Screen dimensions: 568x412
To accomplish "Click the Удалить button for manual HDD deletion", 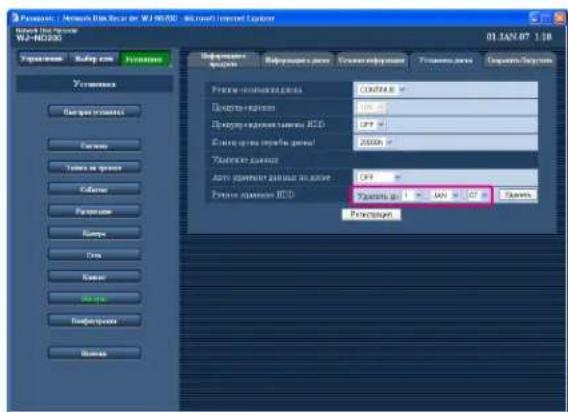I will pyautogui.click(x=518, y=195).
